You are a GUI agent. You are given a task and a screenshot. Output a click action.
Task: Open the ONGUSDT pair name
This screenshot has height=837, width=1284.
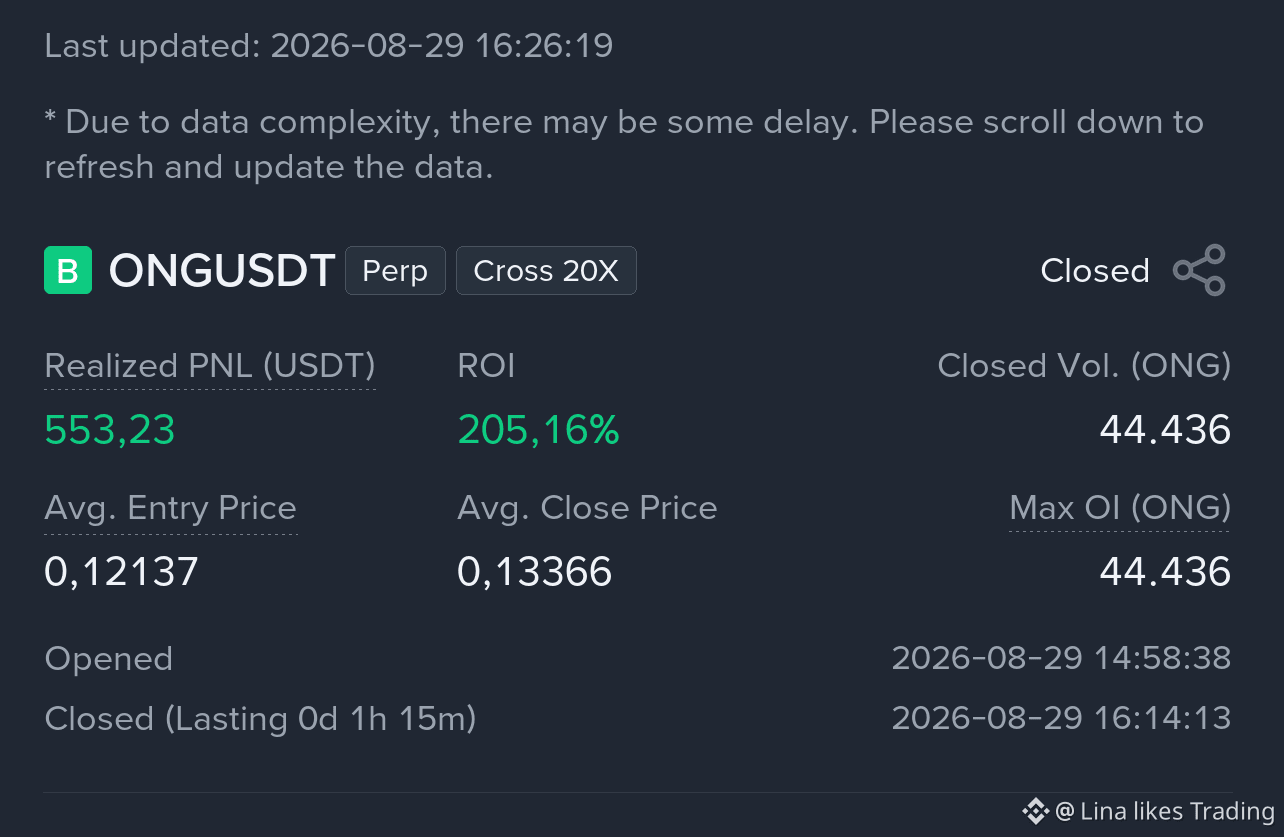pyautogui.click(x=221, y=271)
